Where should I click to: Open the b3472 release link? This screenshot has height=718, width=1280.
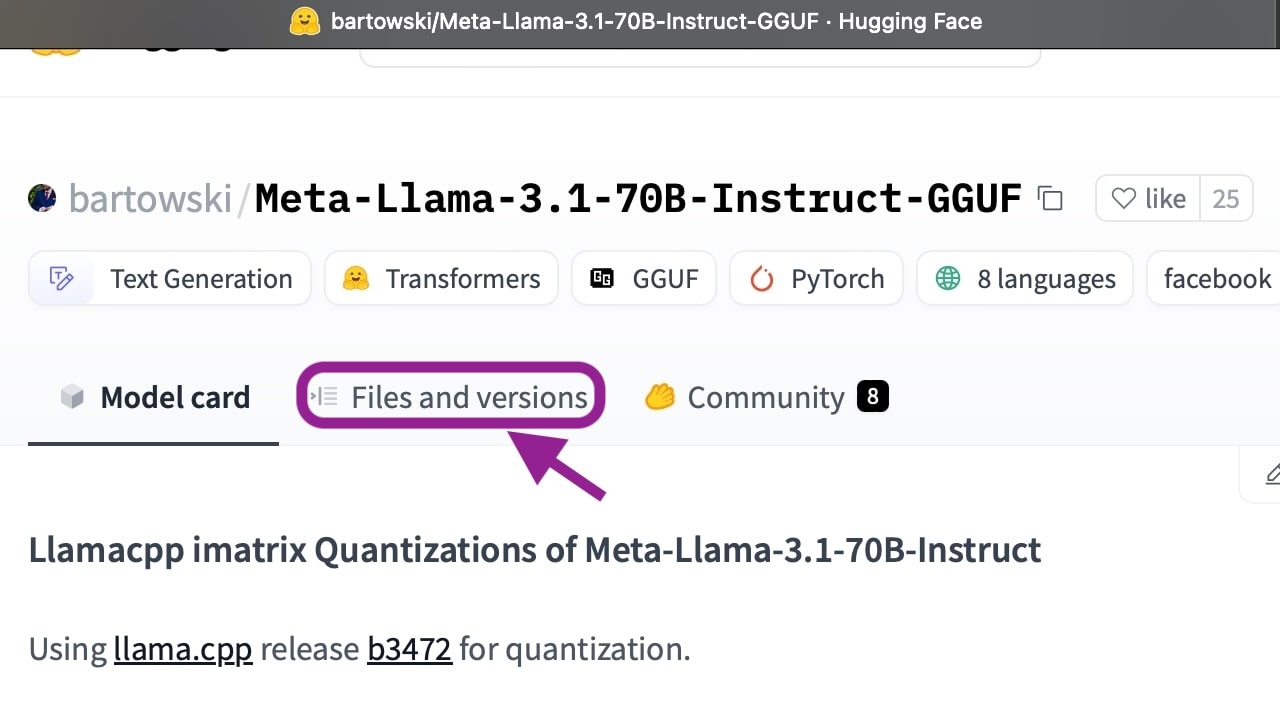point(409,650)
